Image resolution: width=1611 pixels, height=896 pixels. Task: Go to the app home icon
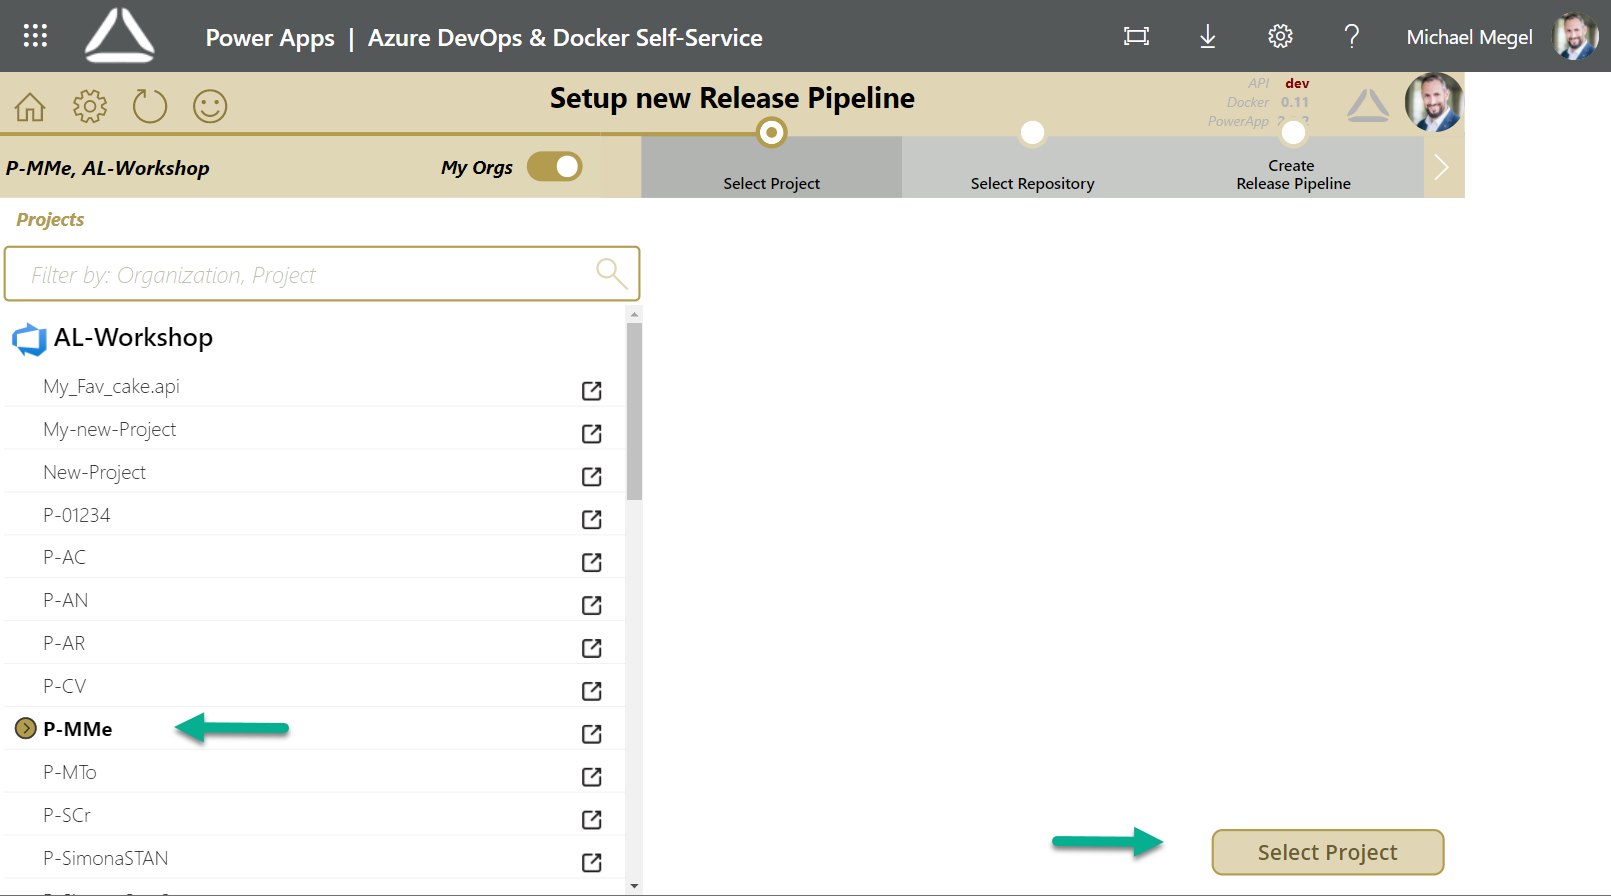[30, 106]
